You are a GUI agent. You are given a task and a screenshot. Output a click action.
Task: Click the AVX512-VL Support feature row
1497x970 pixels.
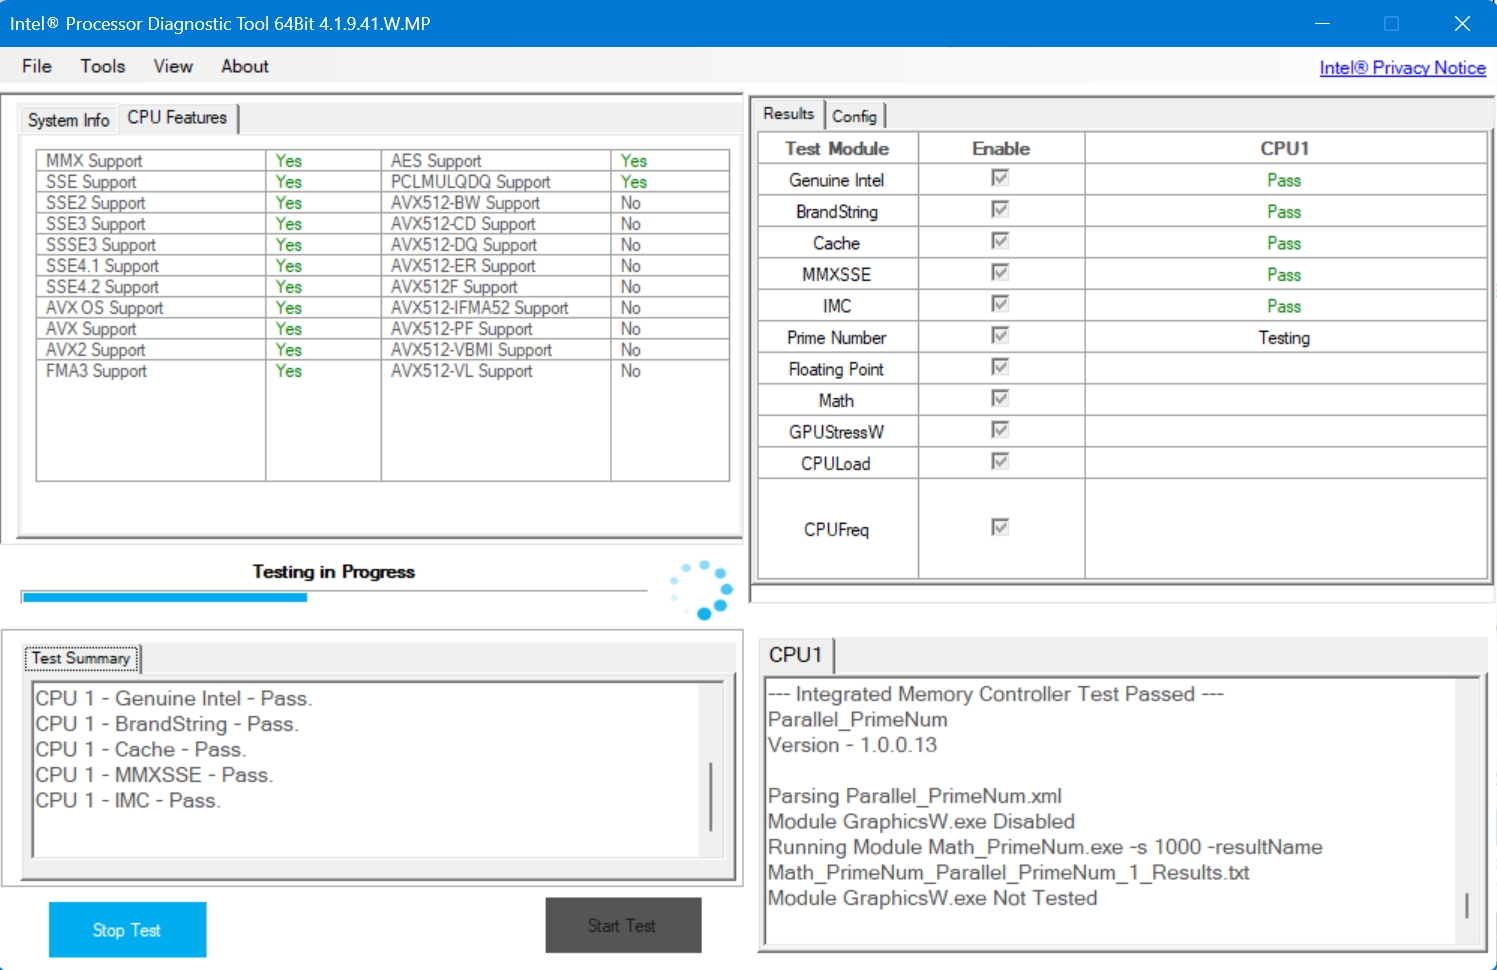click(x=555, y=371)
